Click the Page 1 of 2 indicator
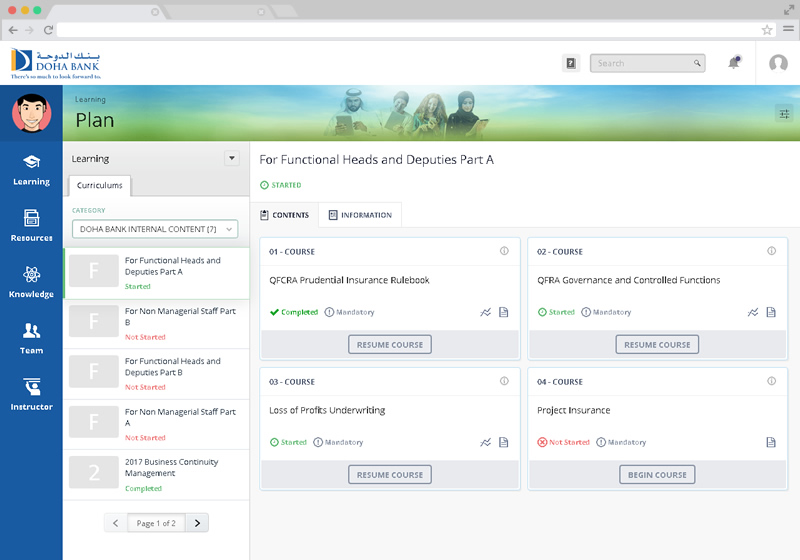The height and width of the screenshot is (560, 800). pos(156,523)
